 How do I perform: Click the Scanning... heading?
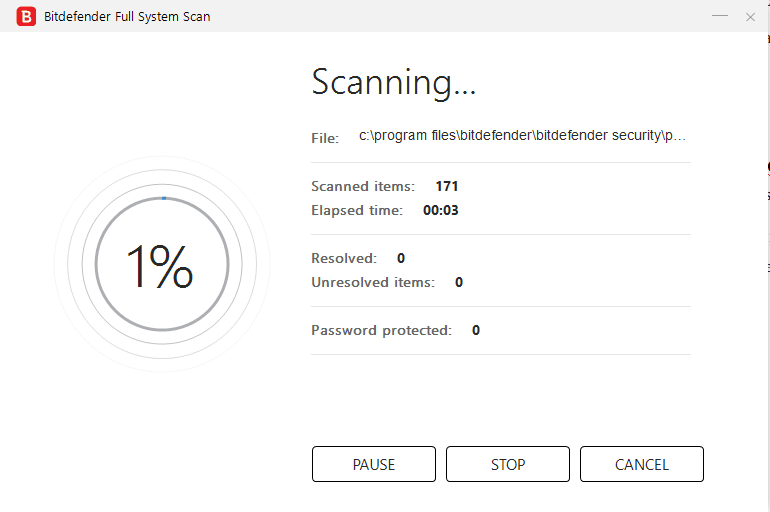[394, 82]
